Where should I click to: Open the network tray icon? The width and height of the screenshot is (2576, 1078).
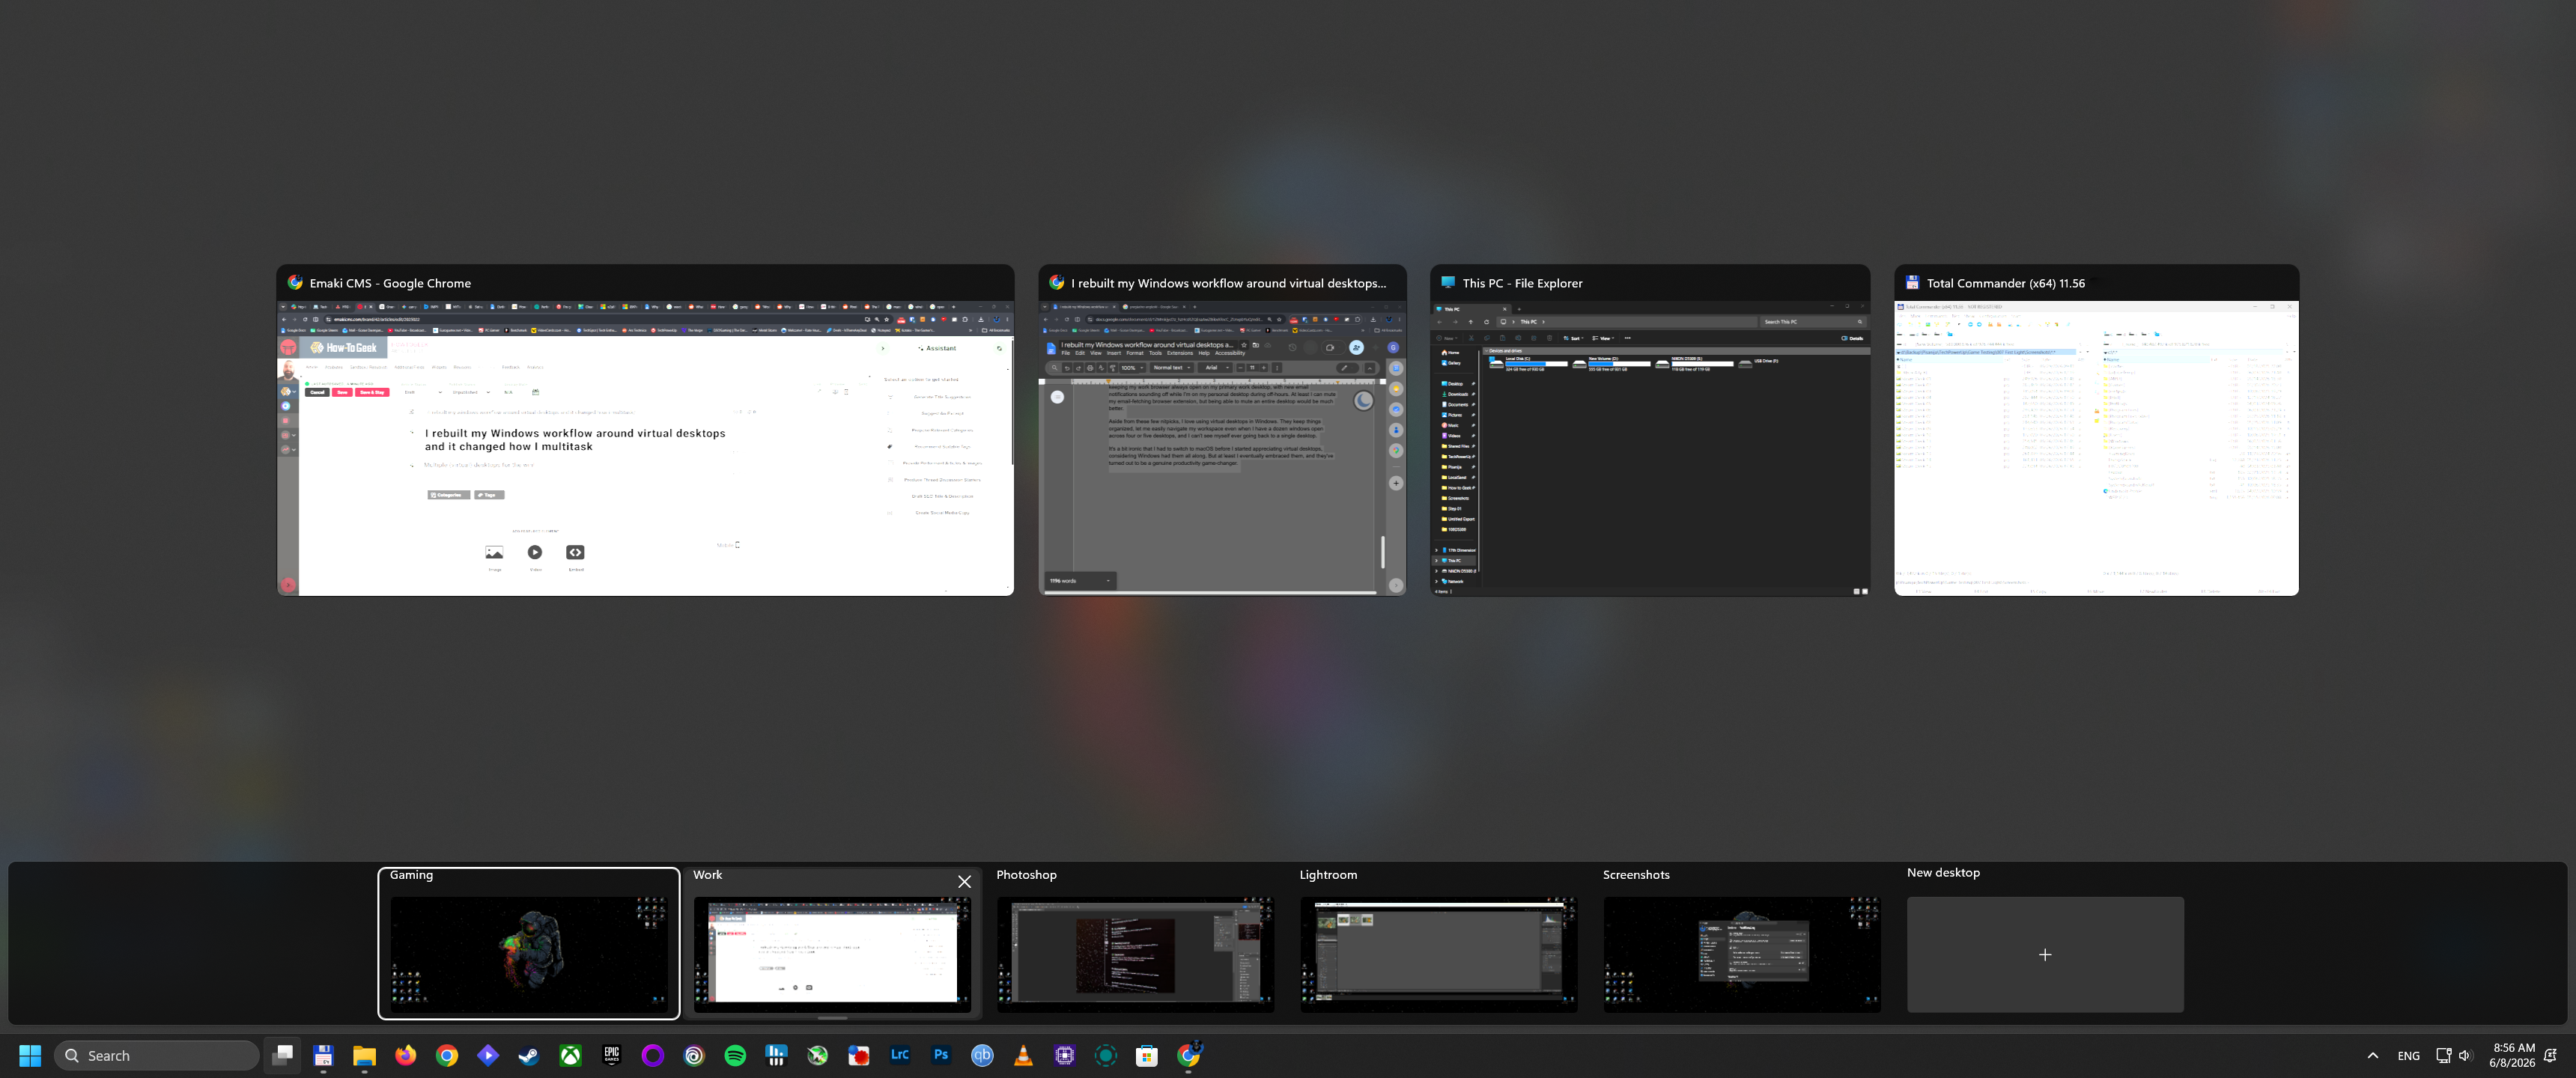coord(2443,1055)
